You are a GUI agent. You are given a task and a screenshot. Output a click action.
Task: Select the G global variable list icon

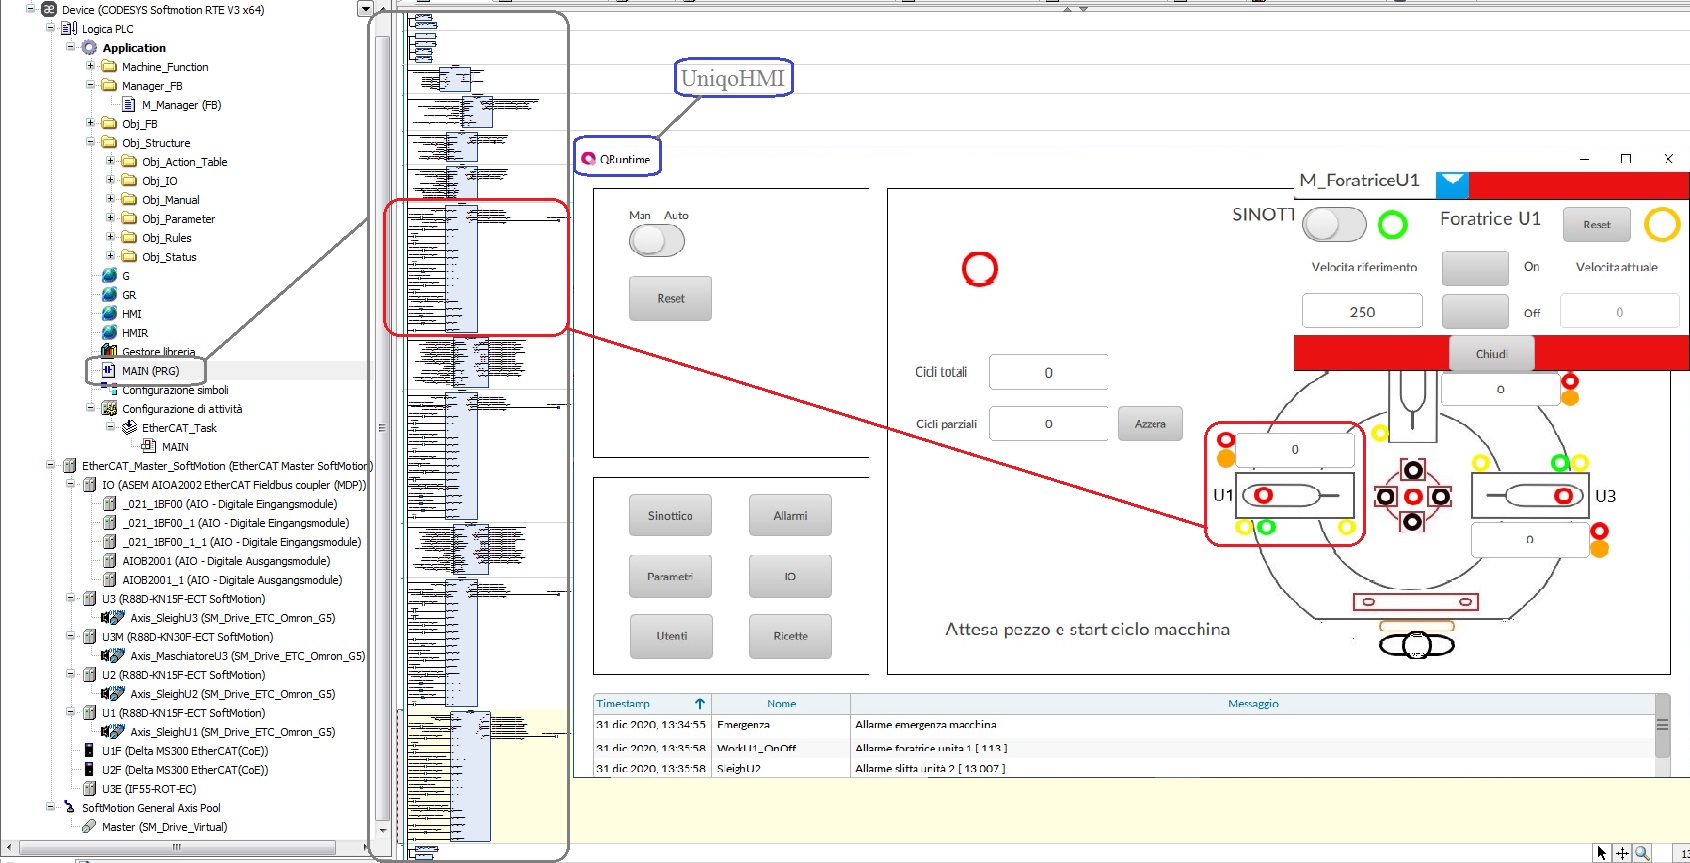coord(109,275)
